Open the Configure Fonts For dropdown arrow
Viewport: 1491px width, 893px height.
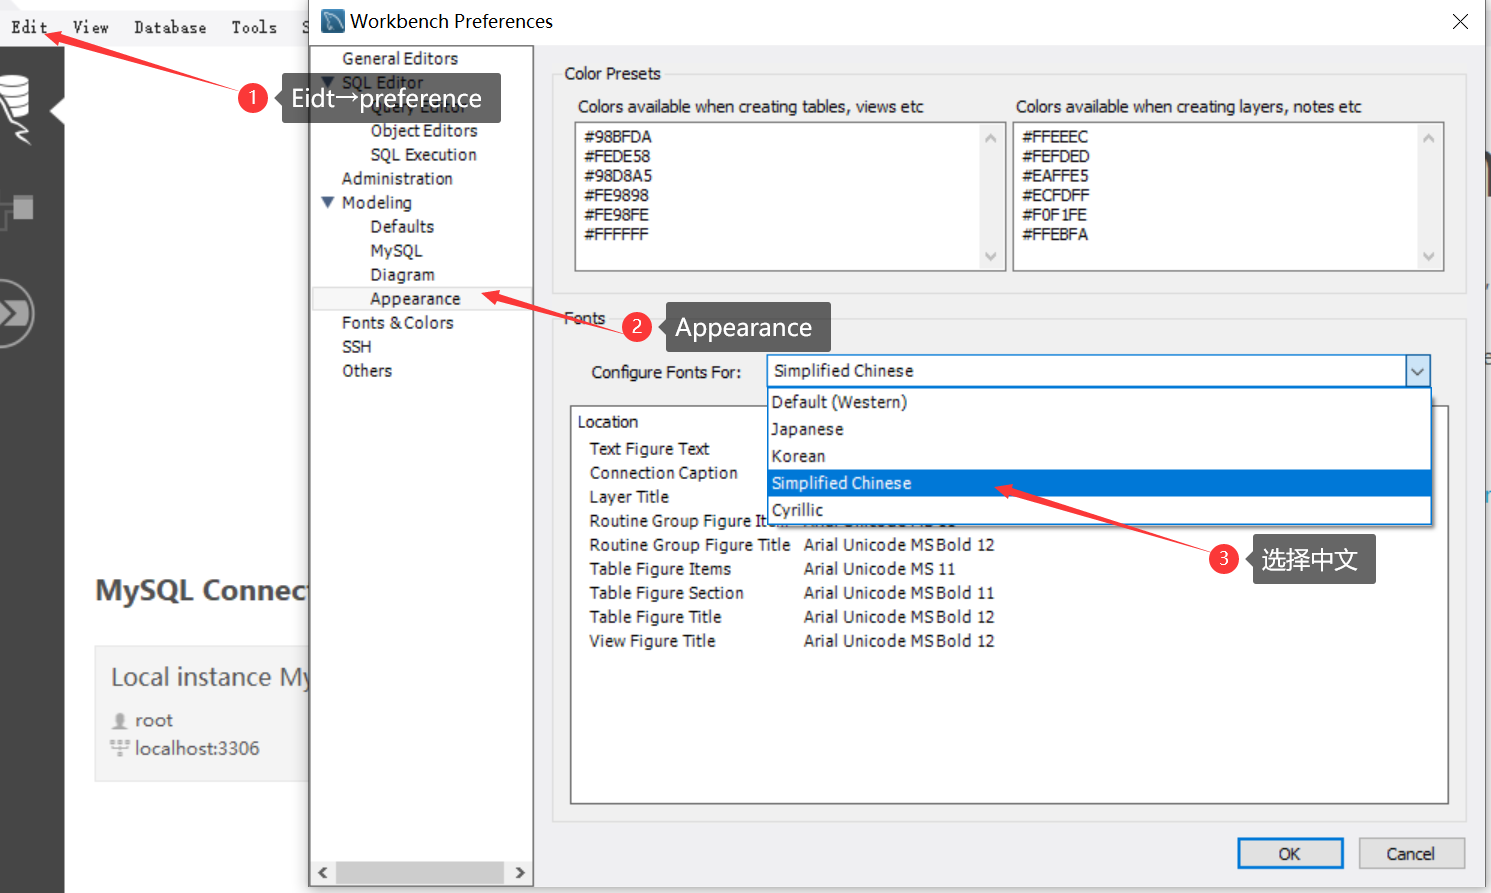tap(1417, 371)
